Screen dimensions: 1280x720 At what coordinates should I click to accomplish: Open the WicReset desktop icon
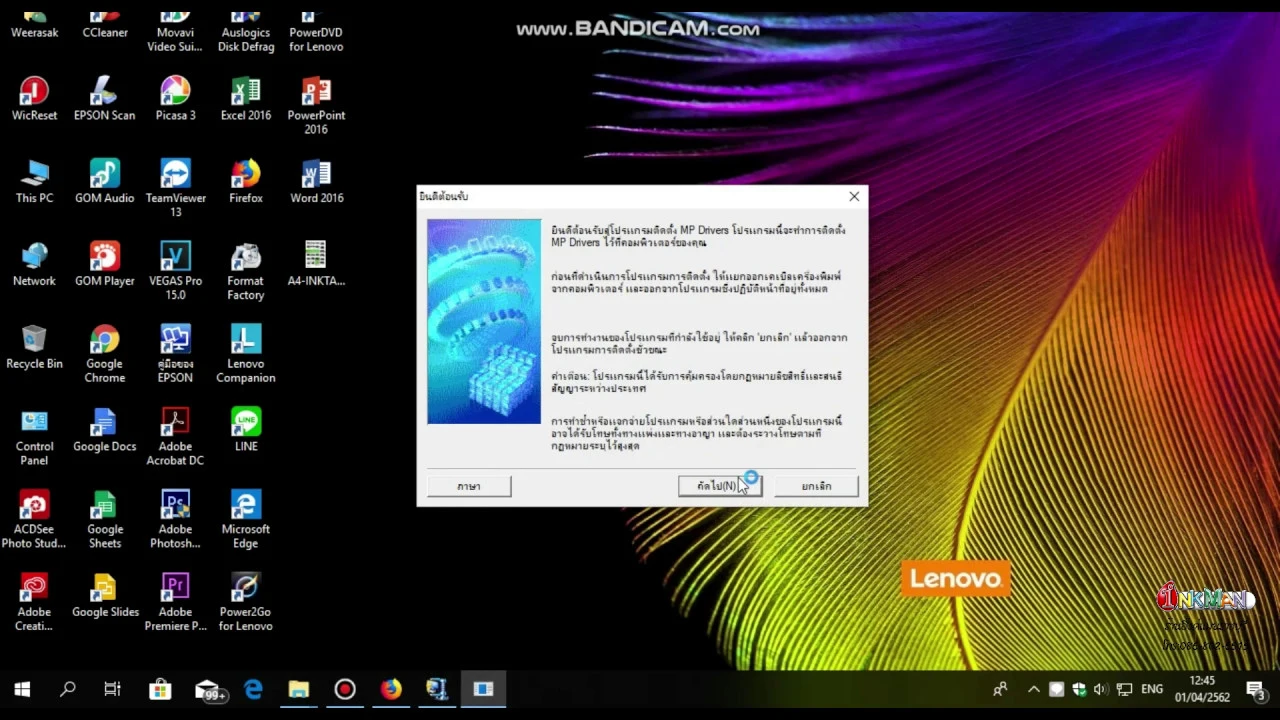[x=34, y=99]
